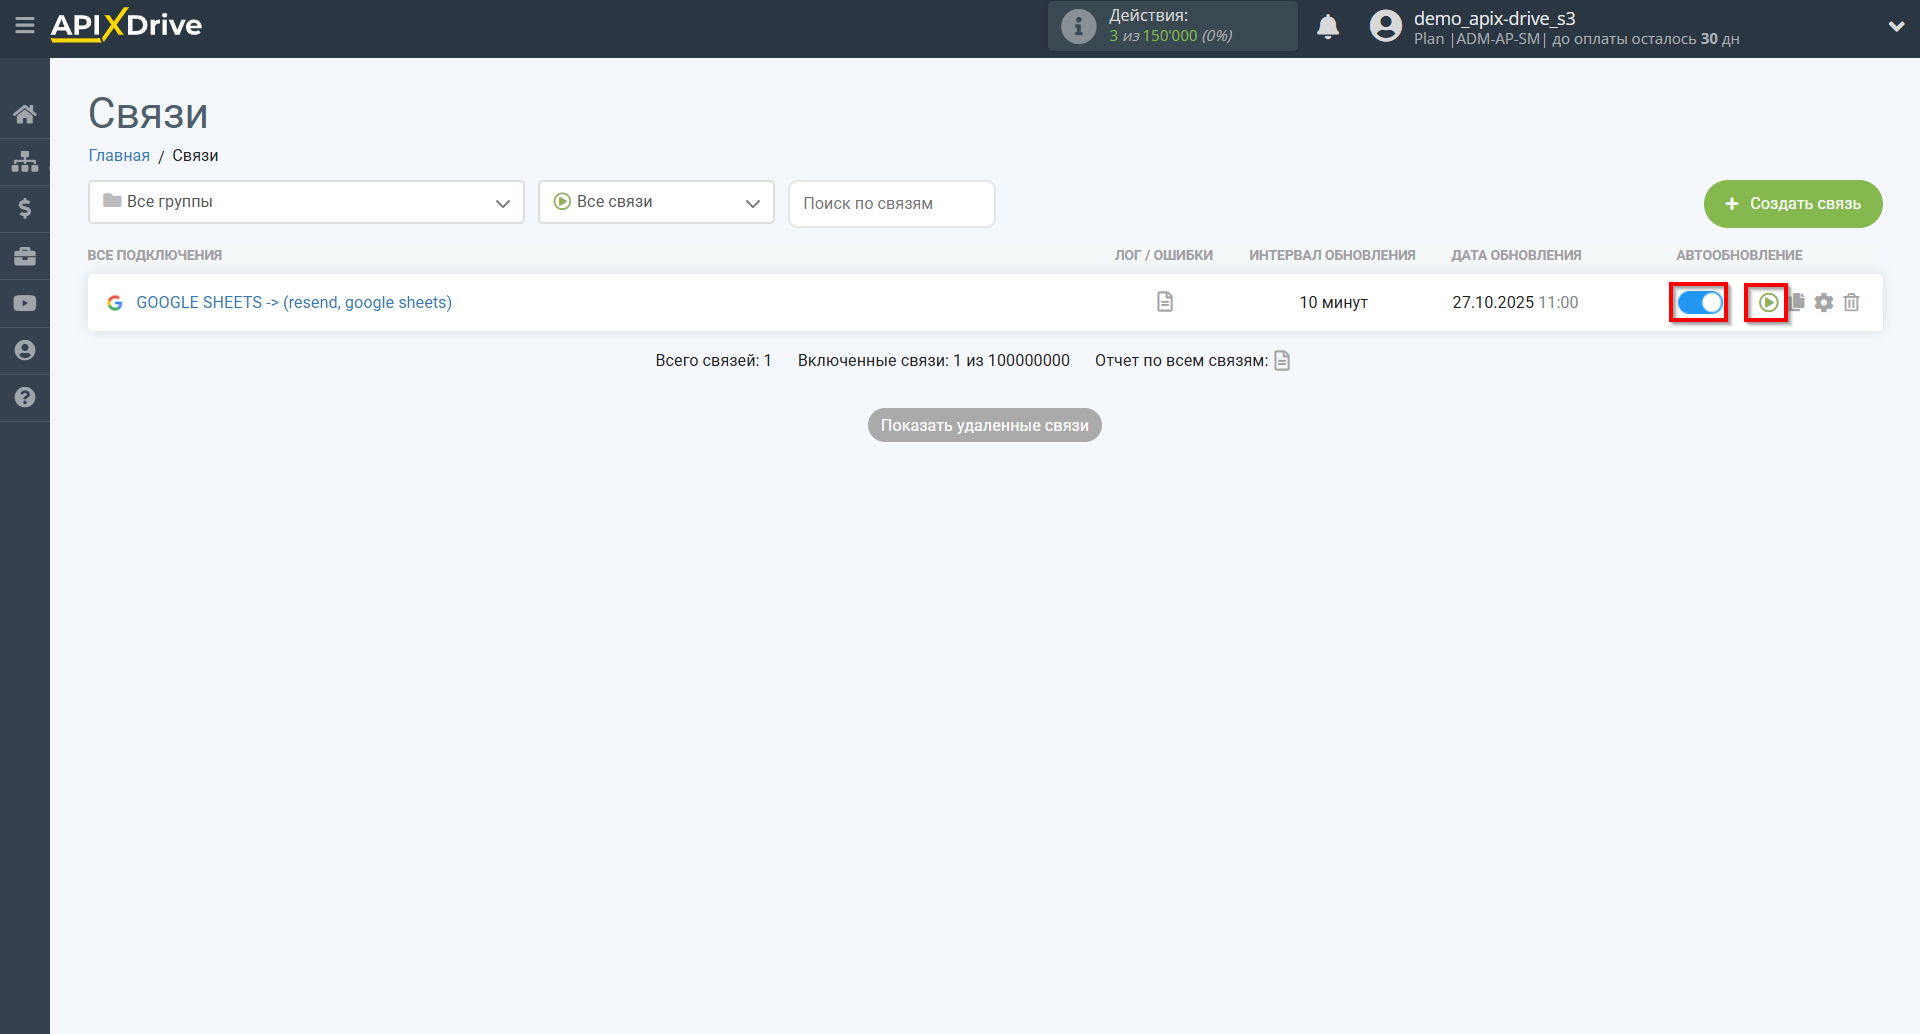
Task: Click the 'Главная' breadcrumb link
Action: coord(119,155)
